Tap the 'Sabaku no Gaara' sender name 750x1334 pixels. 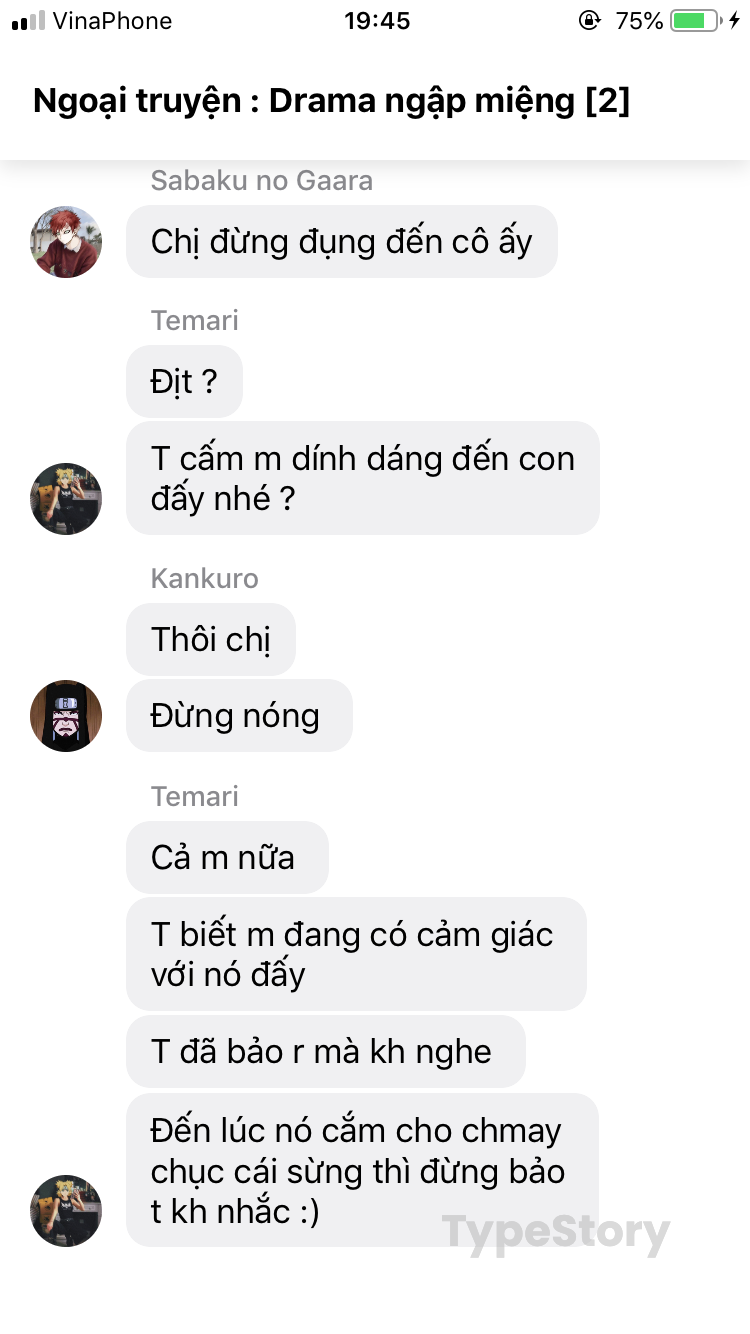[262, 181]
